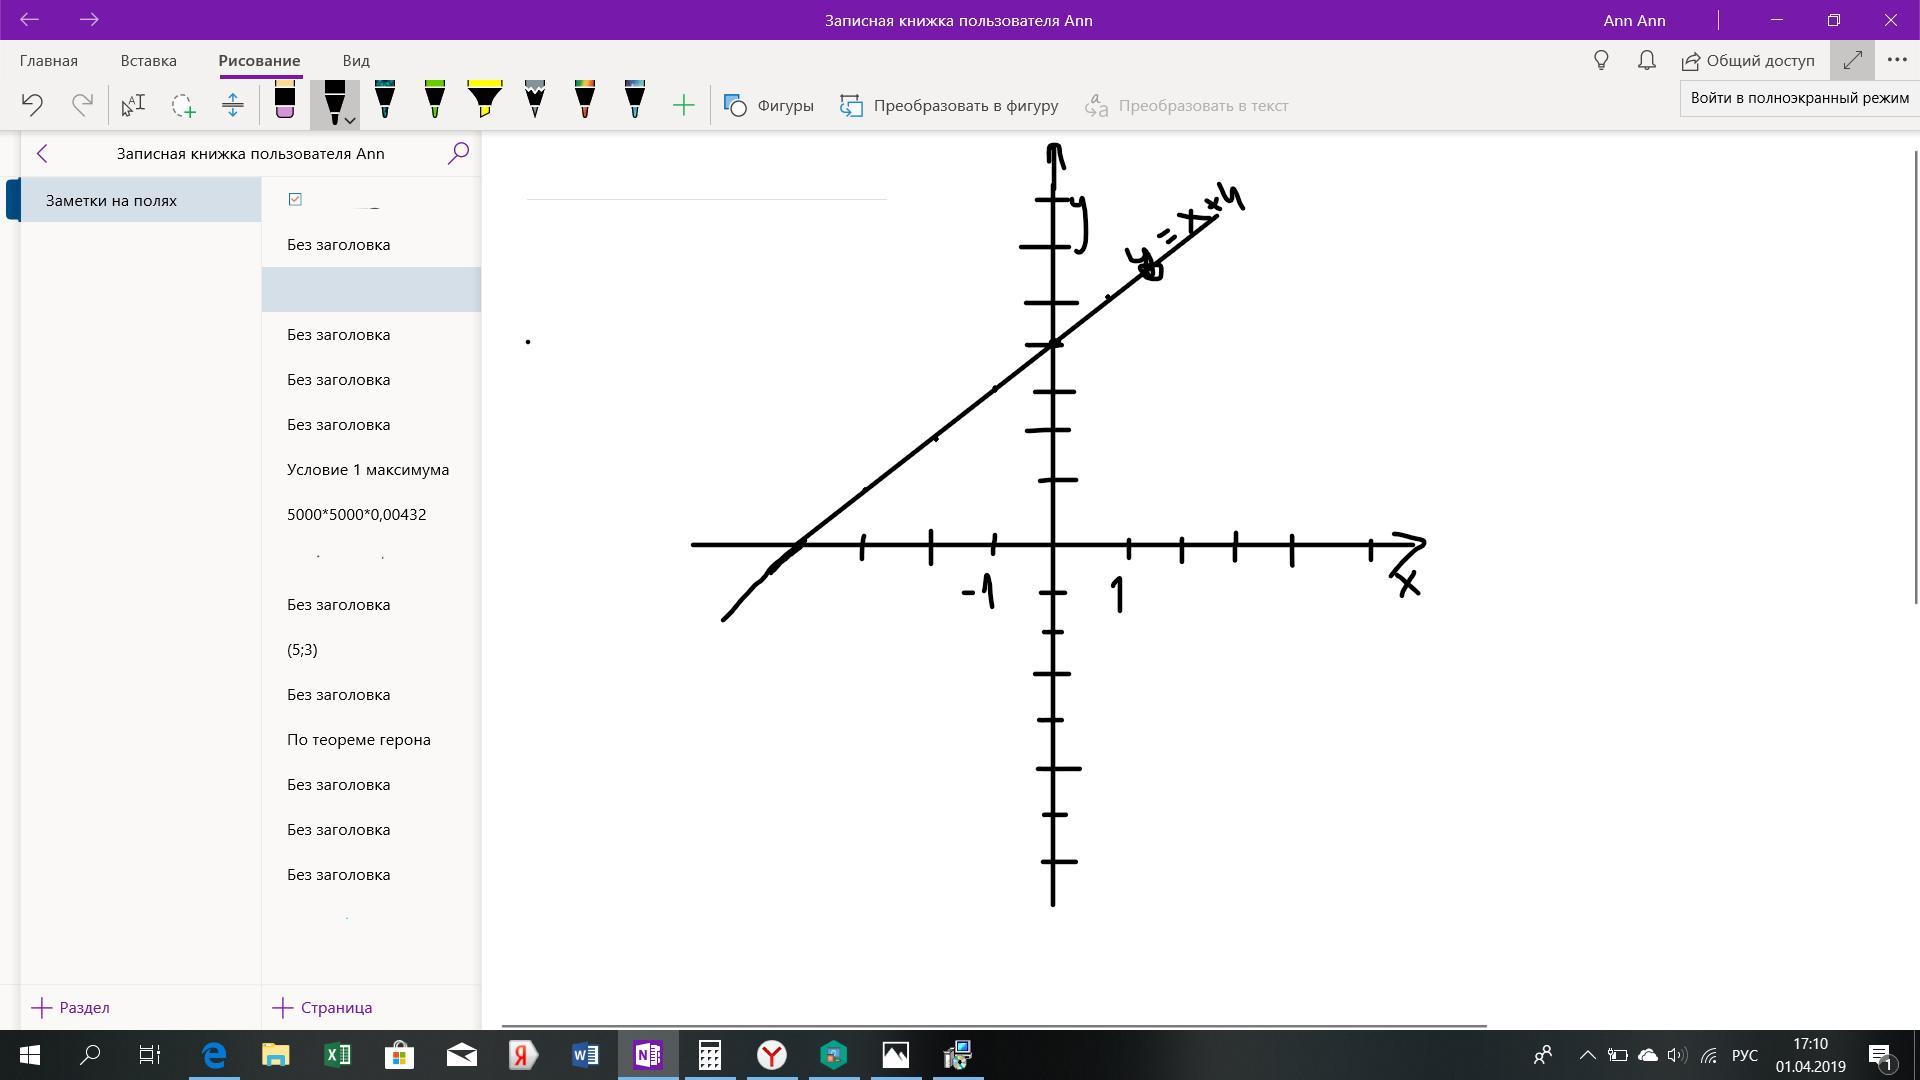Pick the green pen

[x=434, y=102]
